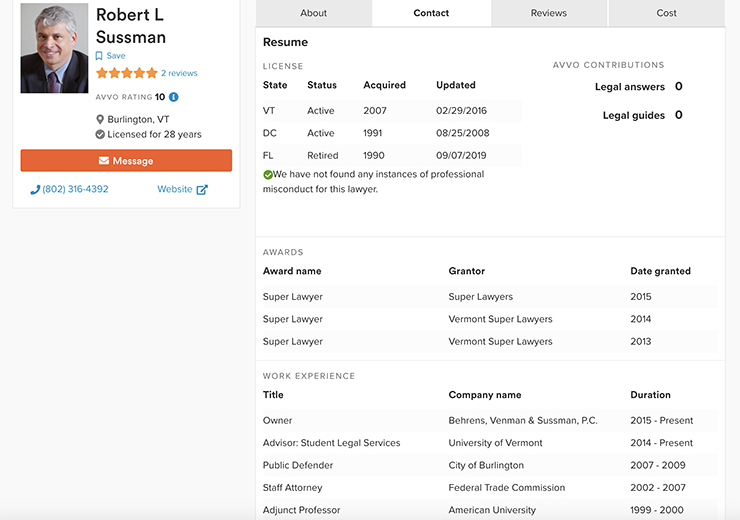Image resolution: width=740 pixels, height=520 pixels.
Task: Click the American University company name
Action: [492, 510]
